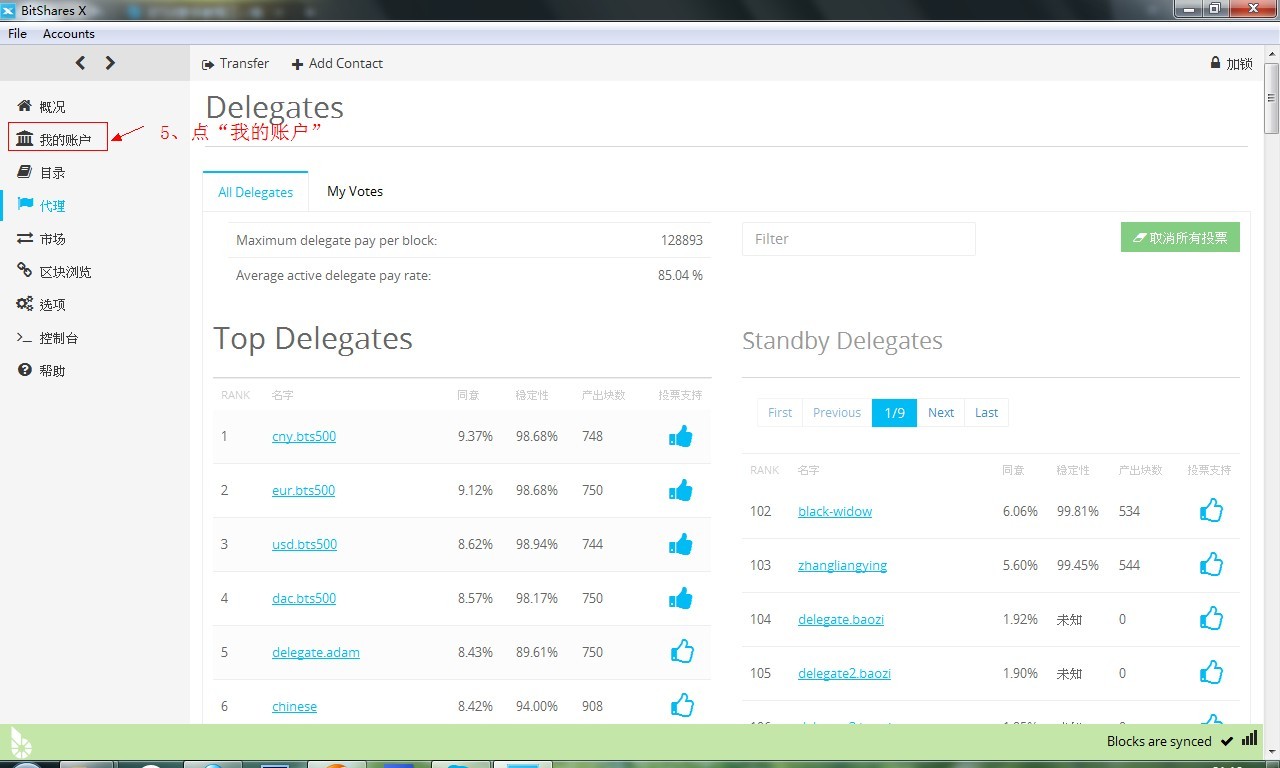Lock the wallet with 加锁
The image size is (1280, 768).
1231,63
